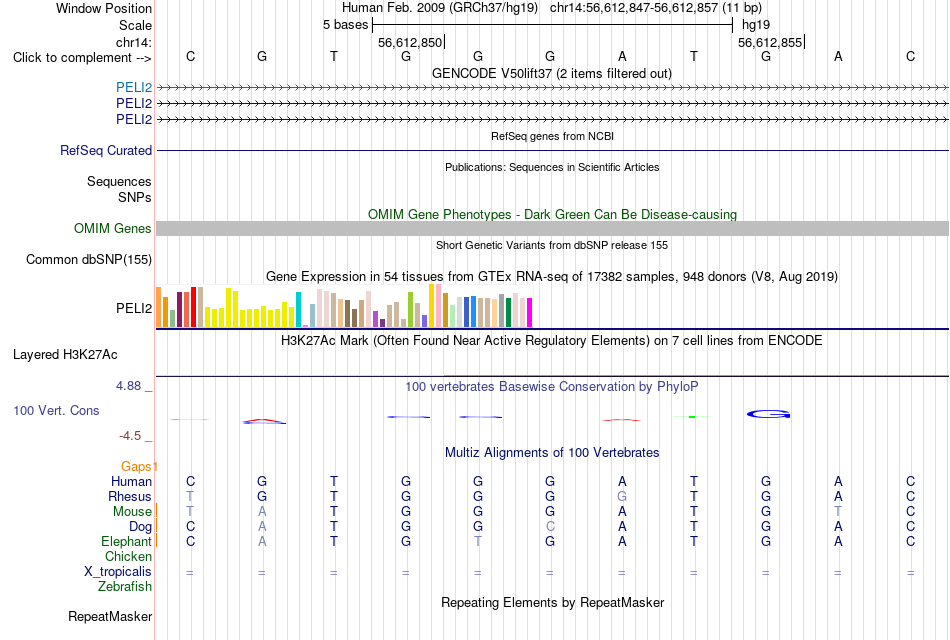Click the 'RefSeq genes from NCBI' title
950x640 pixels.
click(552, 136)
